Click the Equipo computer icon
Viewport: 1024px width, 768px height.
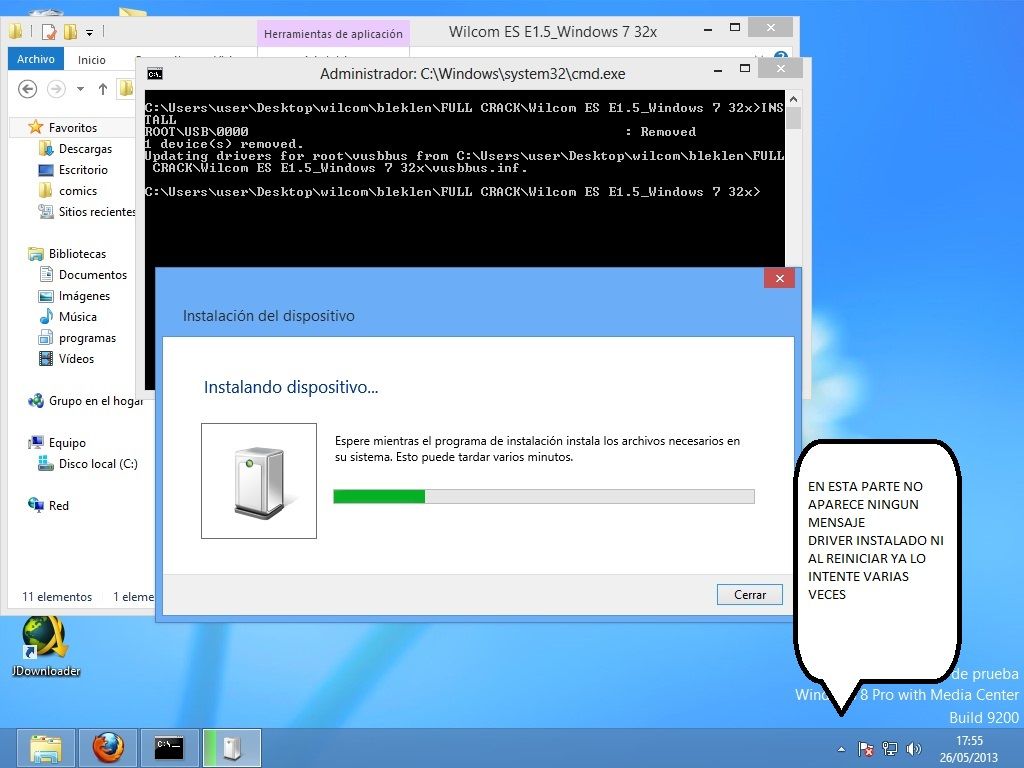(35, 442)
